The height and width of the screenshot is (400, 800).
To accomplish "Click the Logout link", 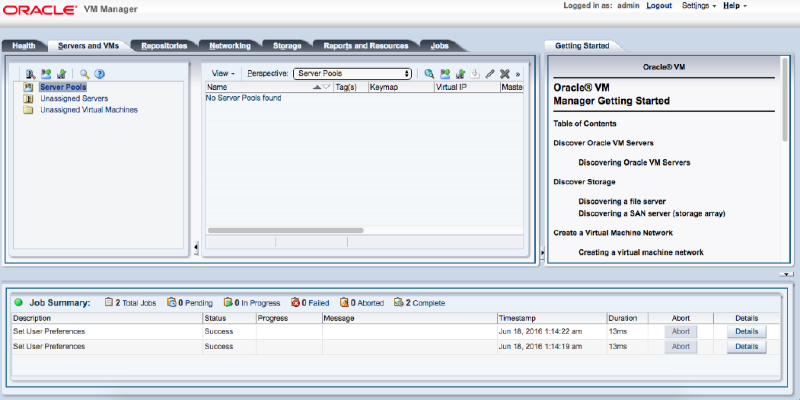I will (659, 6).
